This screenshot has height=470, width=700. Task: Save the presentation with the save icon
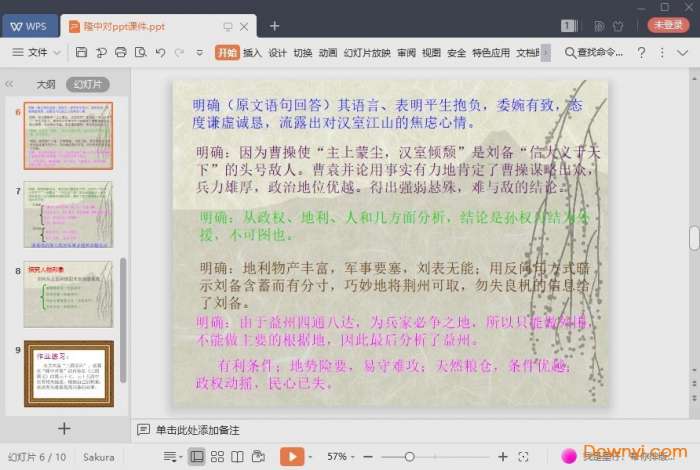point(81,53)
